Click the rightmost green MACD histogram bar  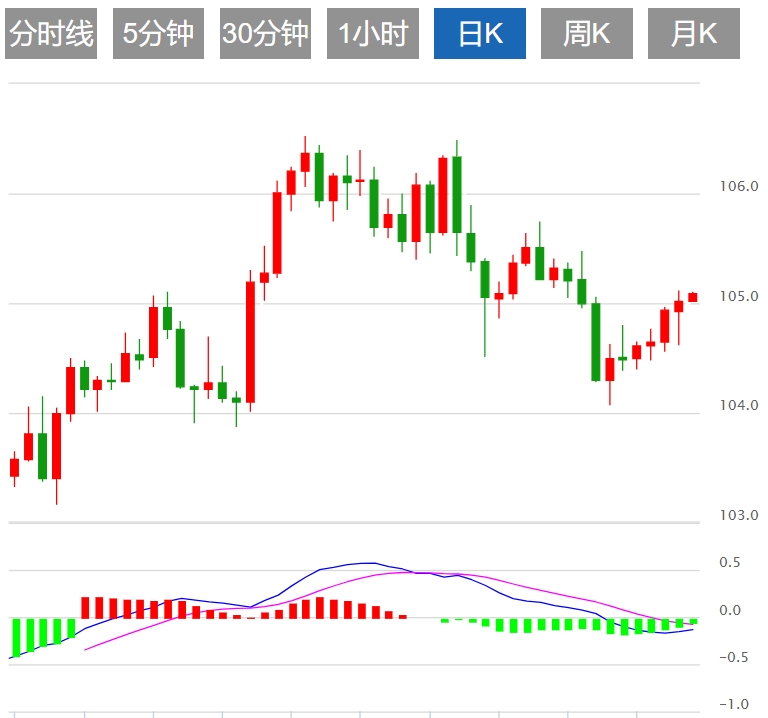point(693,622)
